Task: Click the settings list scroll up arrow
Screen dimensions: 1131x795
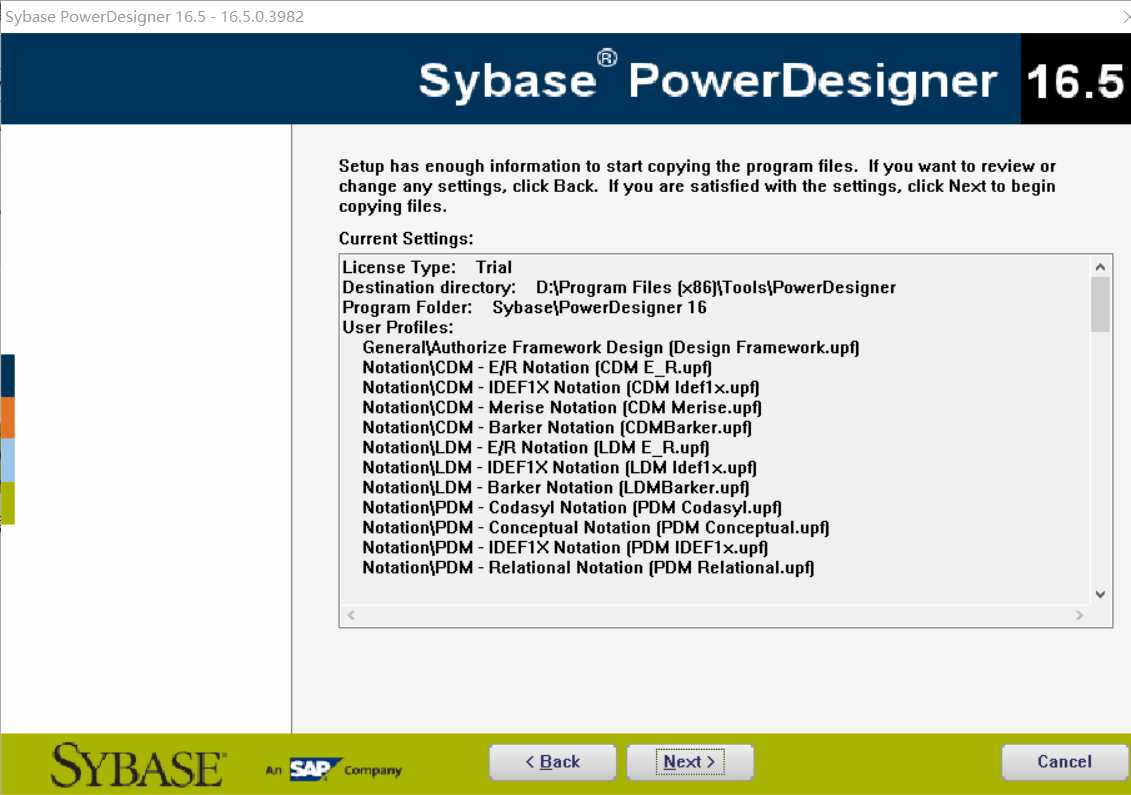Action: pyautogui.click(x=1100, y=267)
